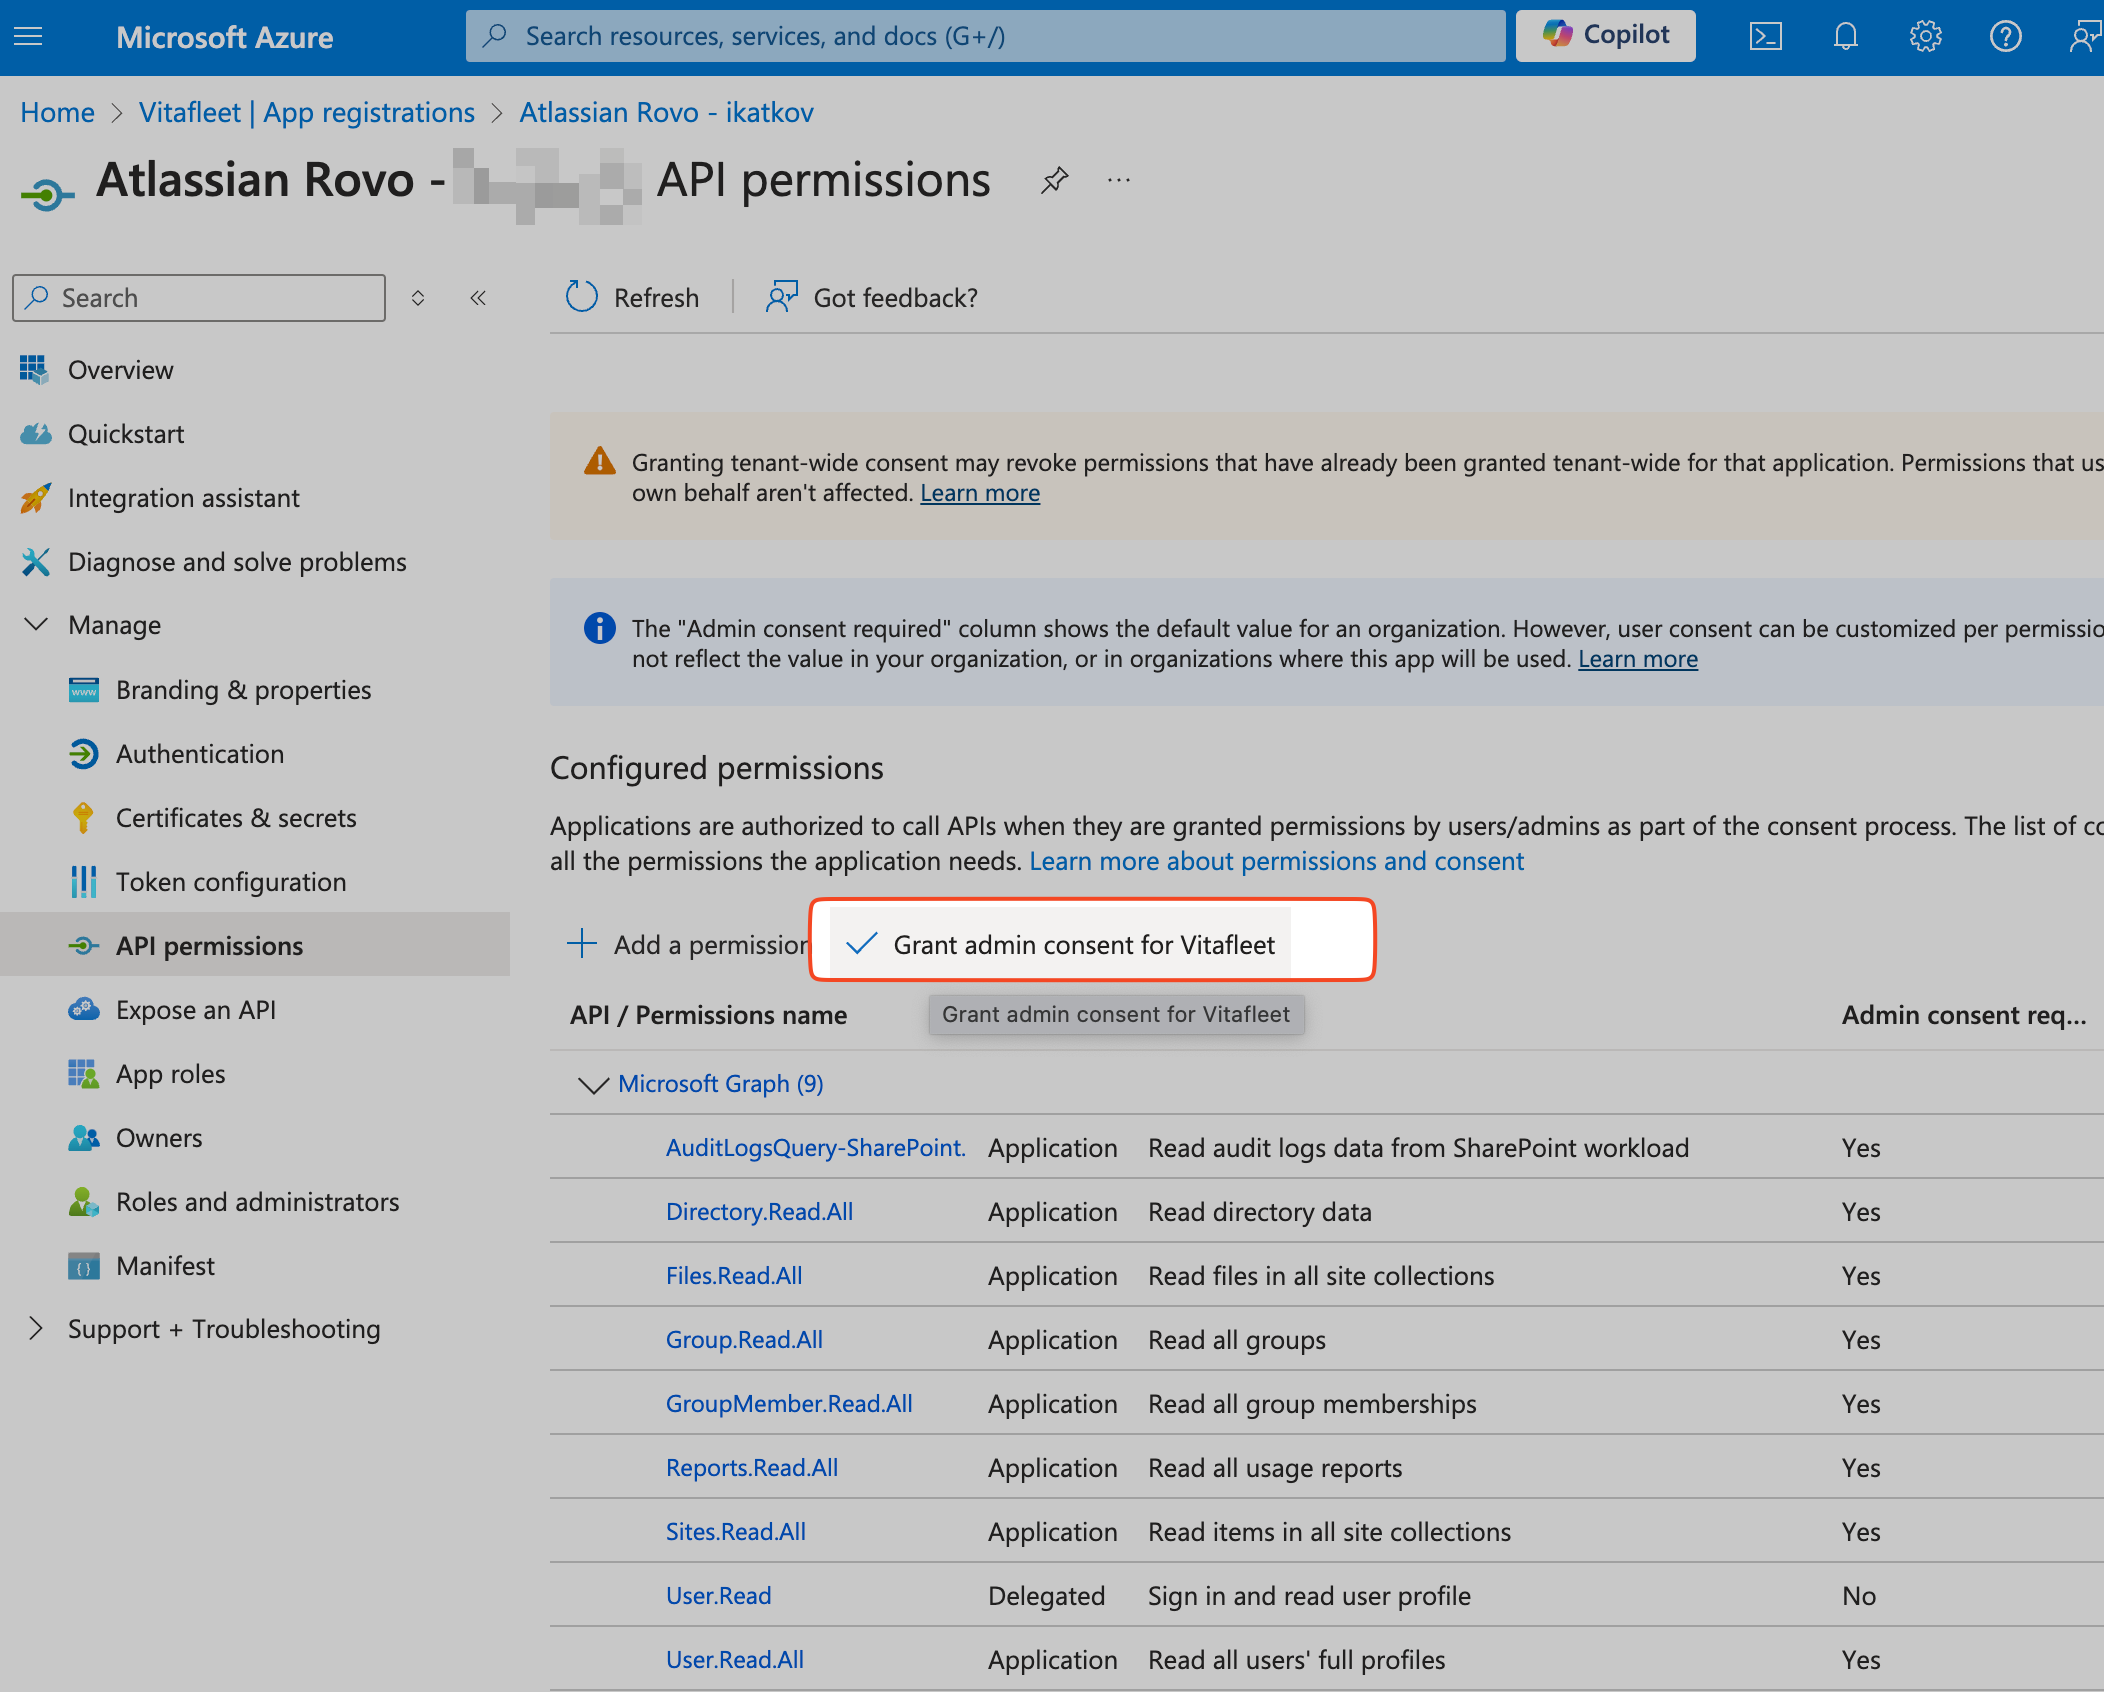2104x1692 pixels.
Task: Go to Home breadcrumb
Action: coord(57,112)
